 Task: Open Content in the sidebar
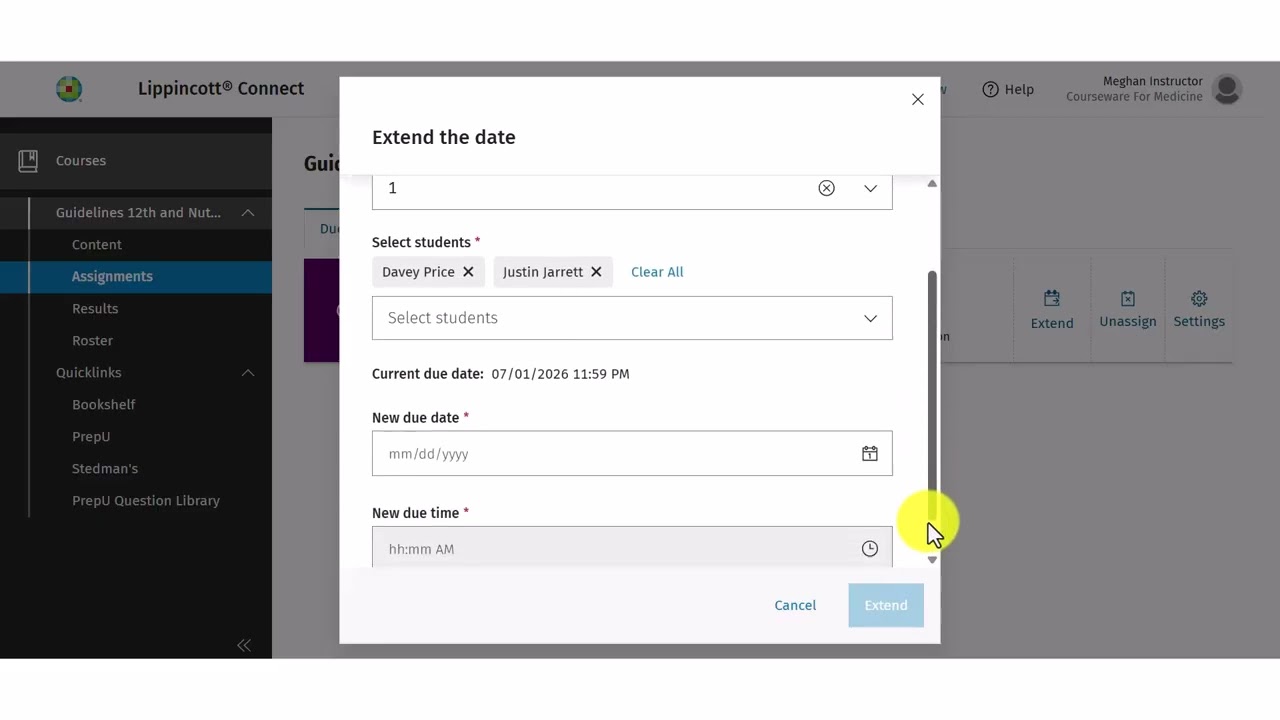click(97, 244)
